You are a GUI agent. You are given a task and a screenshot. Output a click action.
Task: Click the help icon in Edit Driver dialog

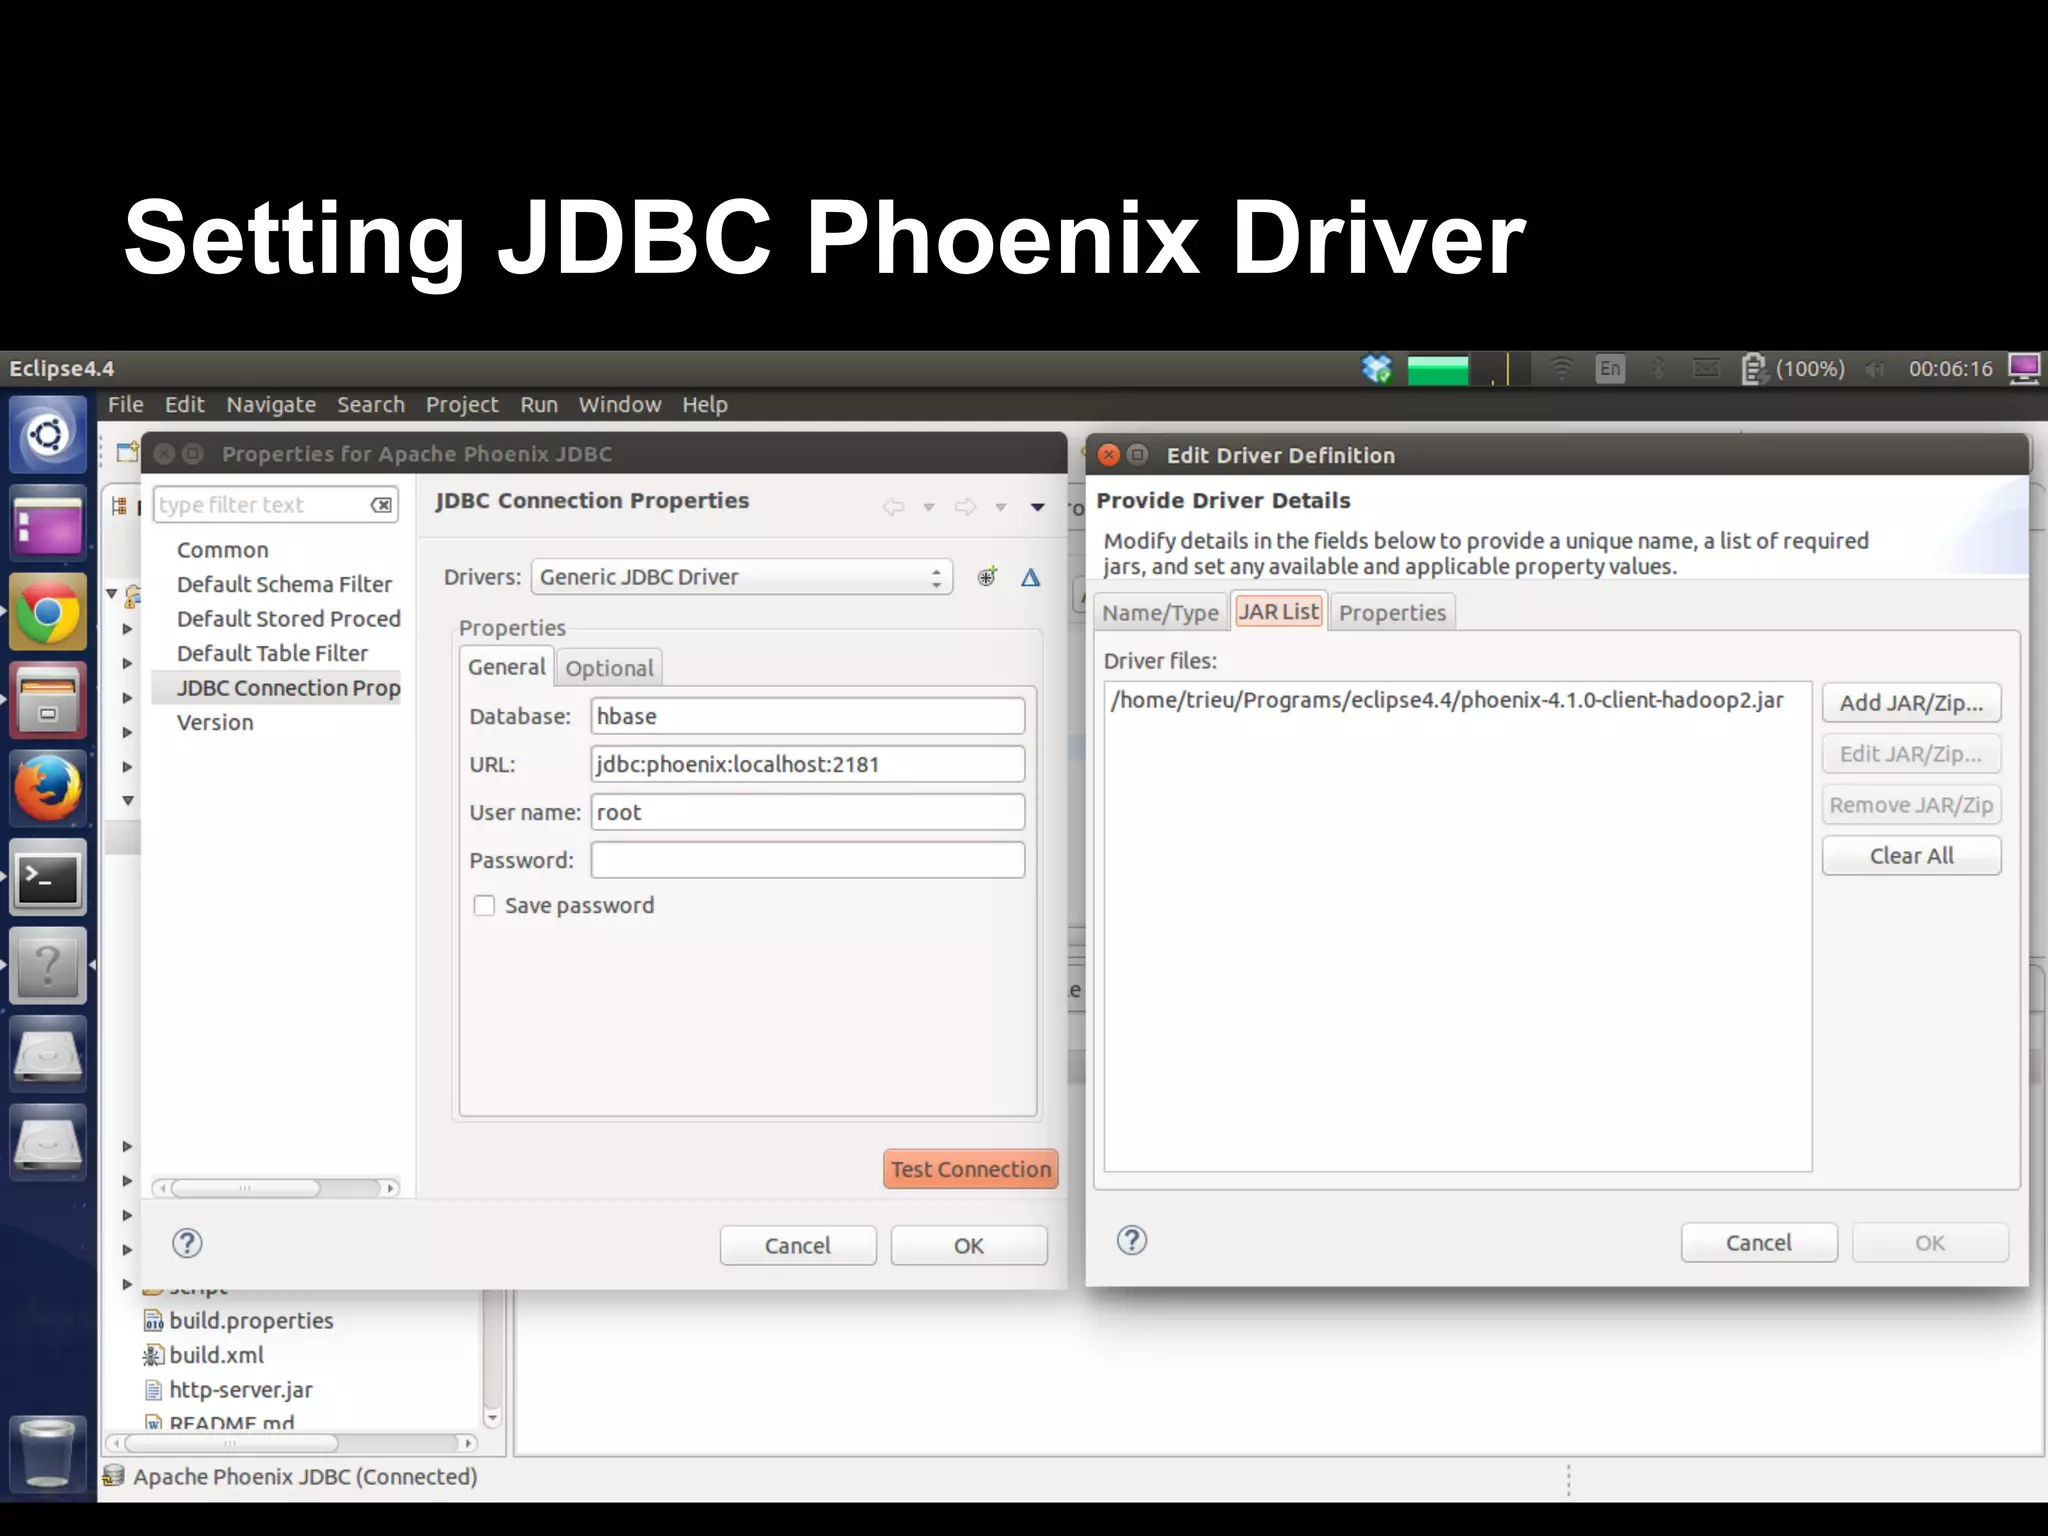(1131, 1241)
